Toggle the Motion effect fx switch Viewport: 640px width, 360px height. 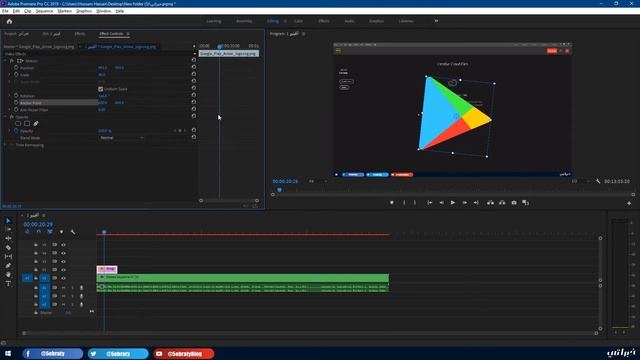click(x=12, y=60)
